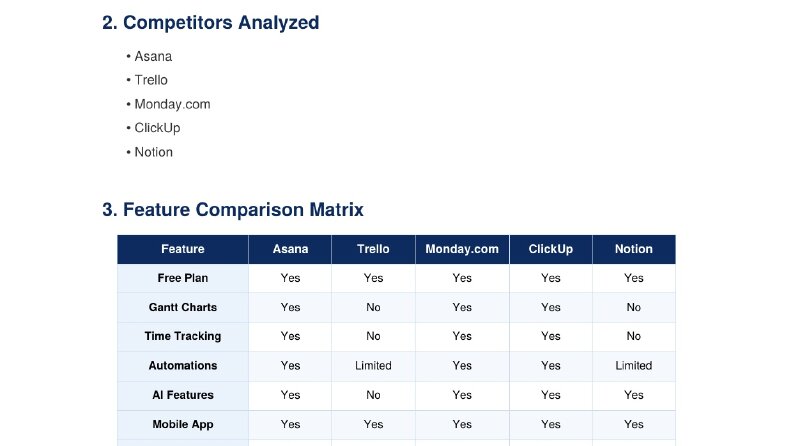793x446 pixels.
Task: Click the Asana column header
Action: [290, 249]
